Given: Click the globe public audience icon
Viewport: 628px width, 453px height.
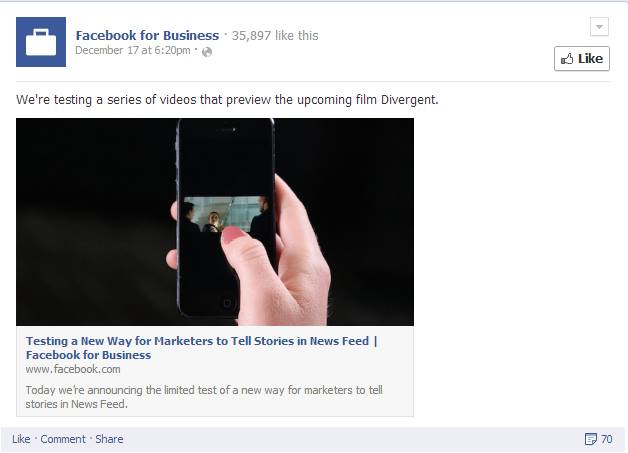Looking at the screenshot, I should (x=207, y=52).
